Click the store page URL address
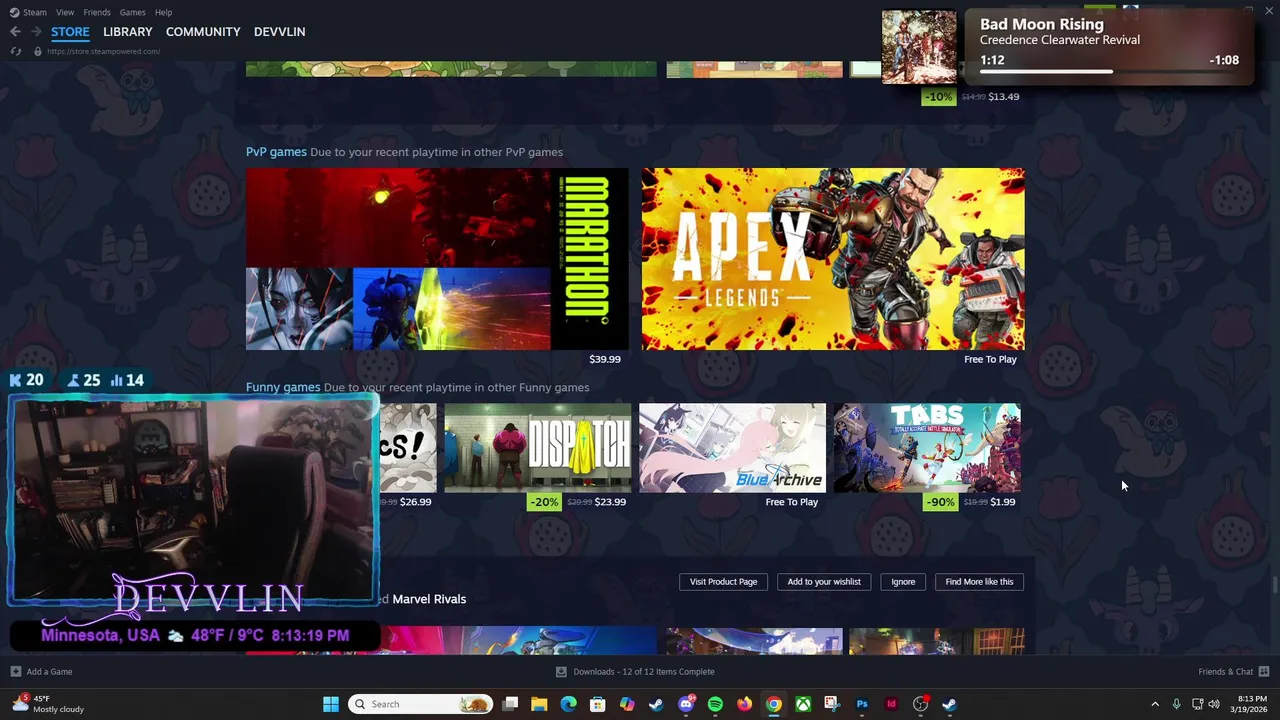Viewport: 1280px width, 720px height. click(103, 51)
